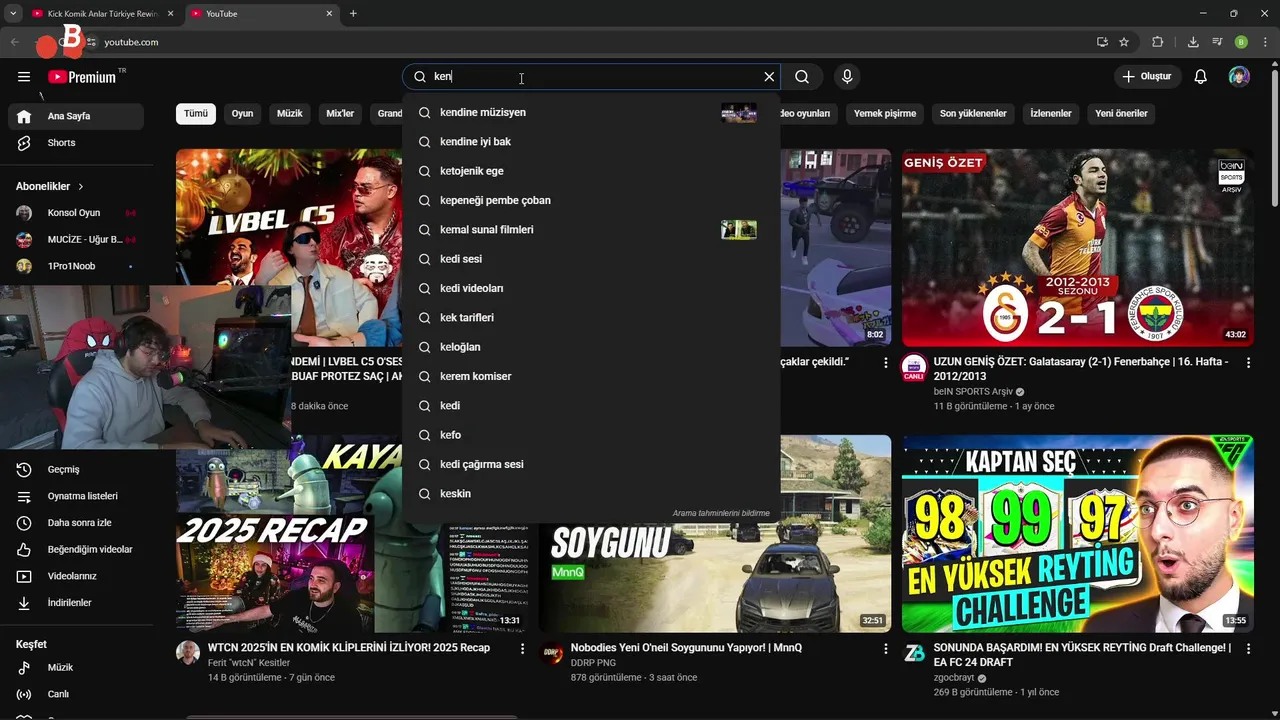Image resolution: width=1280 pixels, height=720 pixels.
Task: Clear search text with the X icon
Action: 769,77
